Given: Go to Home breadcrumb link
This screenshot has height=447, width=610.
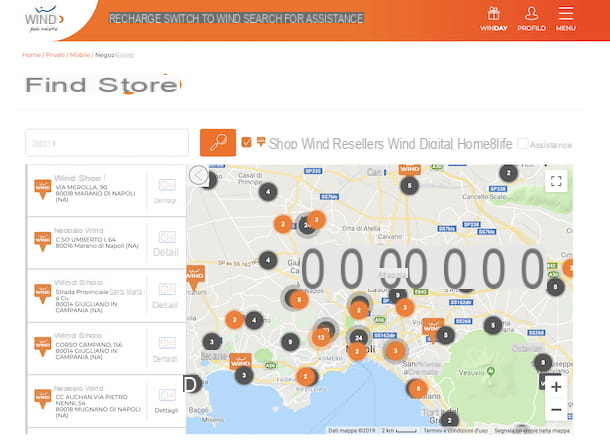Looking at the screenshot, I should [x=32, y=55].
